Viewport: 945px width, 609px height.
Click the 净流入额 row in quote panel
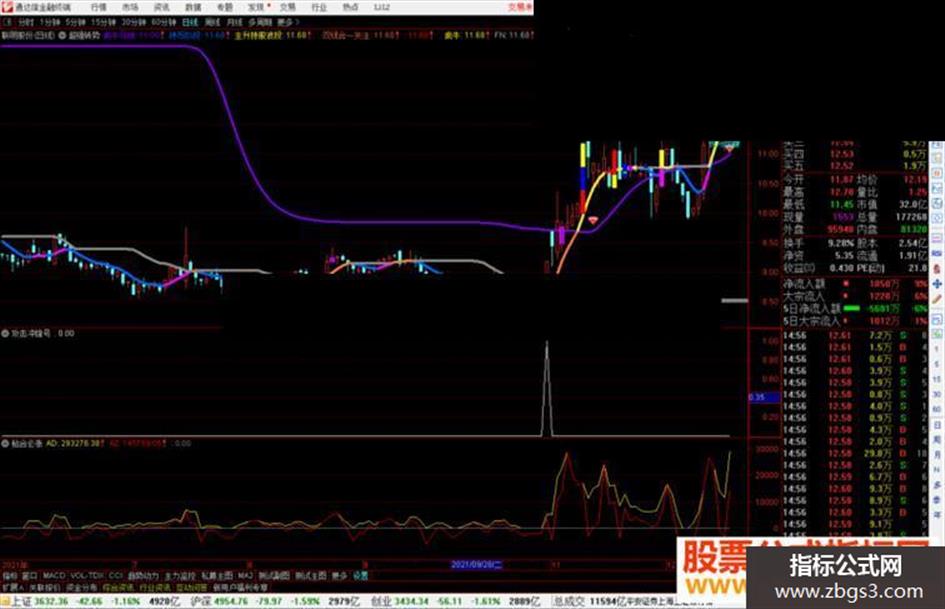[855, 283]
